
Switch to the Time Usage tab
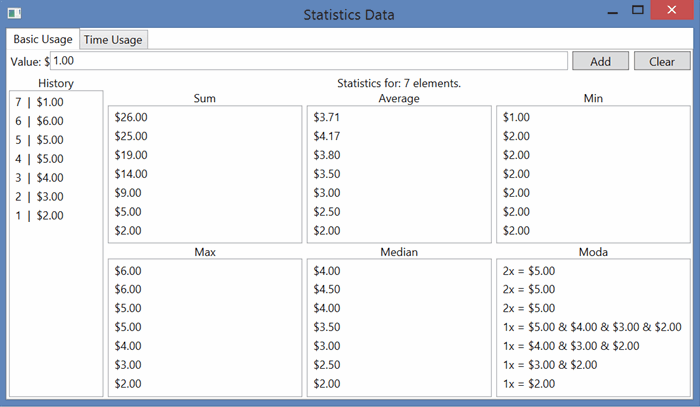(x=113, y=40)
